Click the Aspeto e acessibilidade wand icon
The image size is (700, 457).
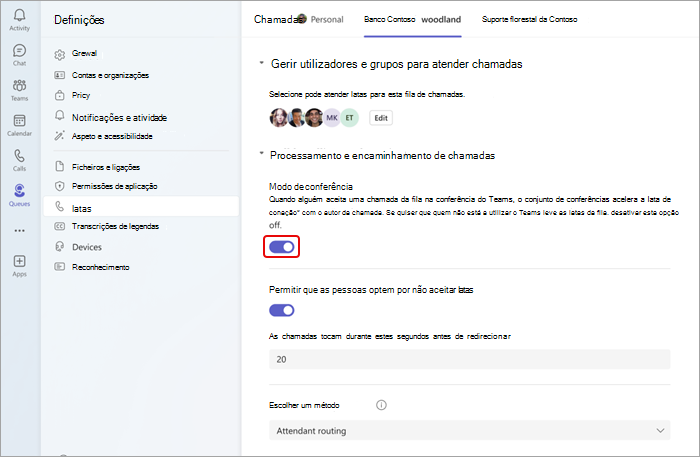(x=59, y=136)
